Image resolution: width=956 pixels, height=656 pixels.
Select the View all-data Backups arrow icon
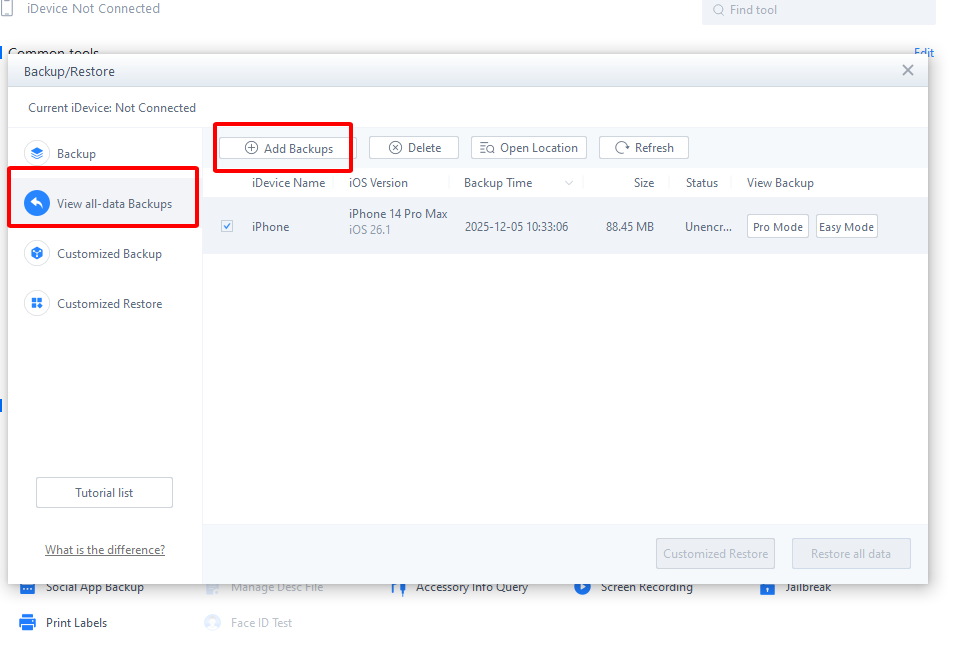[x=37, y=204]
